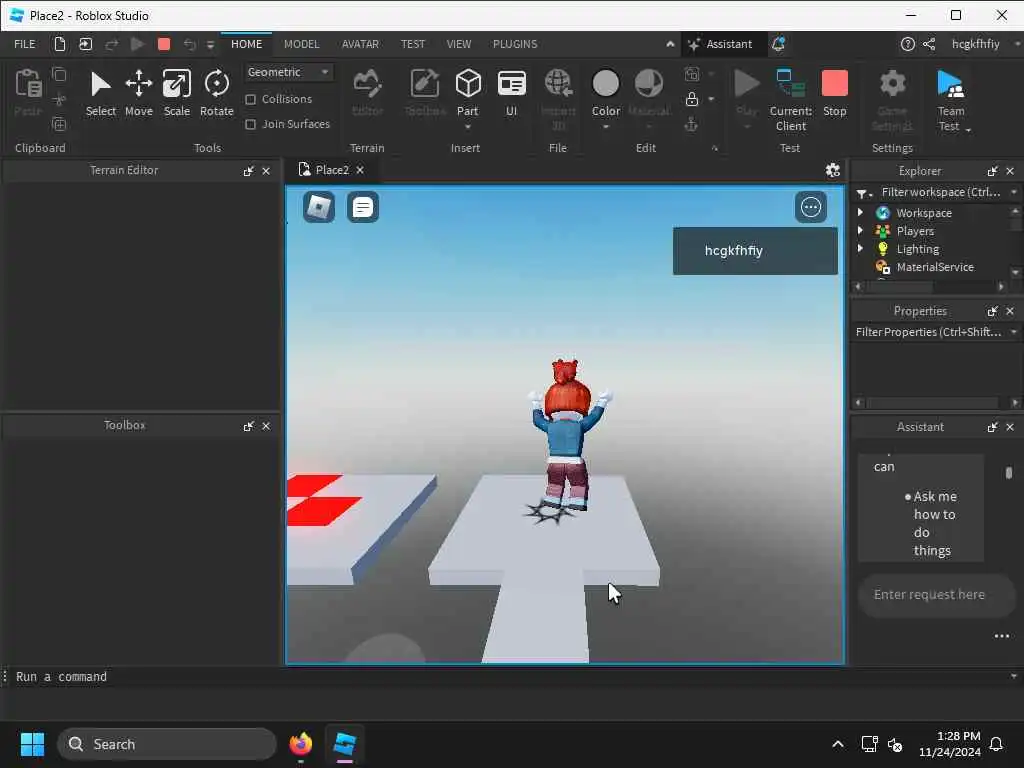Viewport: 1024px width, 768px height.
Task: Select hcgkfhfiy in the player list
Action: point(755,251)
